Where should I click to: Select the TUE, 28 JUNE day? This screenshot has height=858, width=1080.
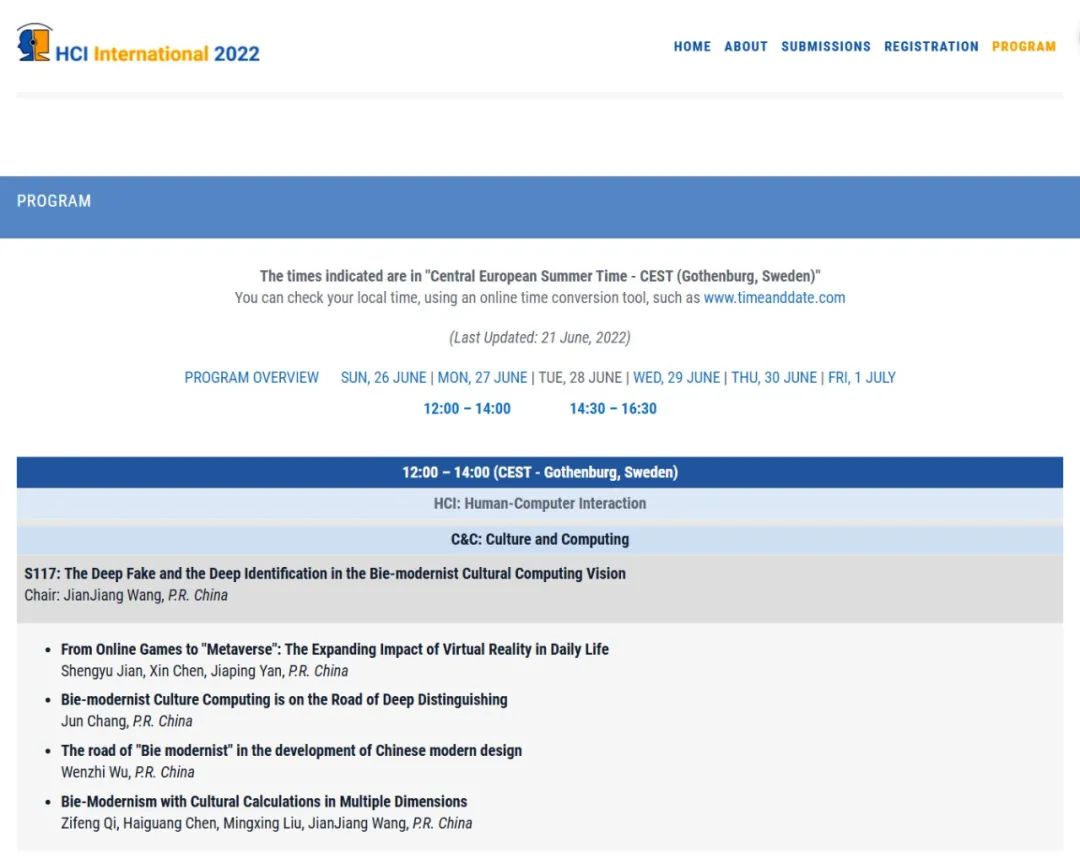click(580, 378)
